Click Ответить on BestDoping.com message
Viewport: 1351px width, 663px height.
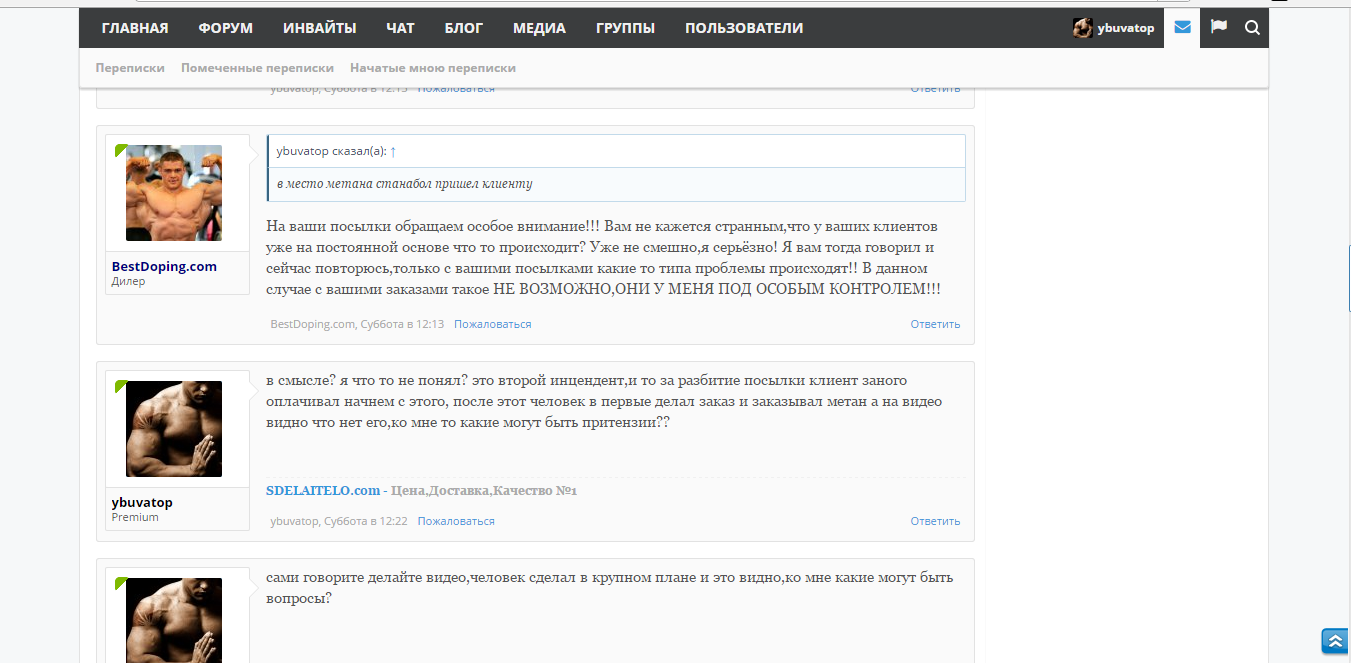934,324
